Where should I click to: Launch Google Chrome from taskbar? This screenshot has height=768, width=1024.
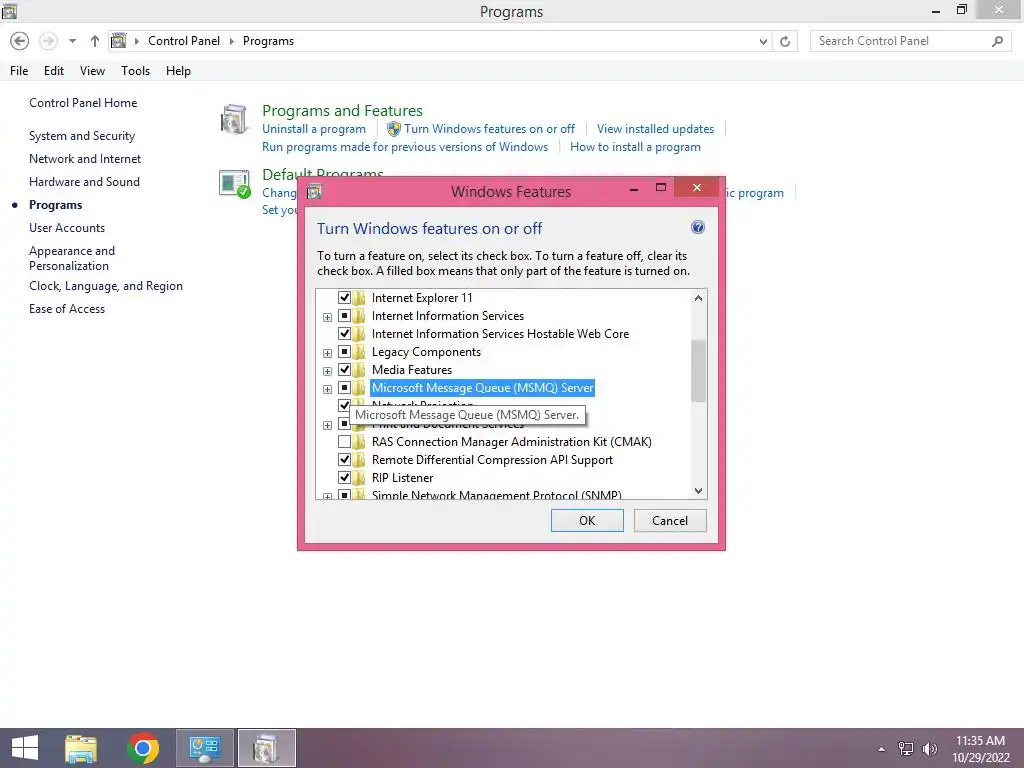pyautogui.click(x=143, y=748)
